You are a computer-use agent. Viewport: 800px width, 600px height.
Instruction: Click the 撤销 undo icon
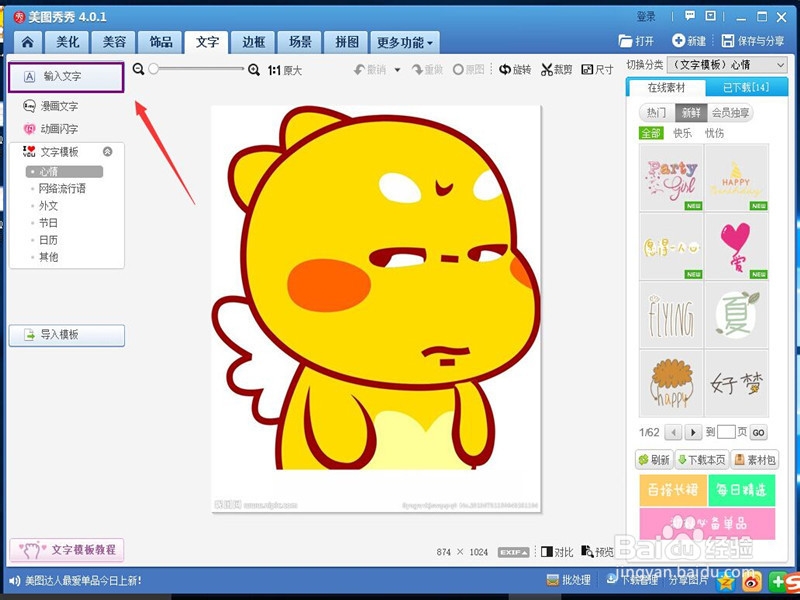tap(370, 69)
